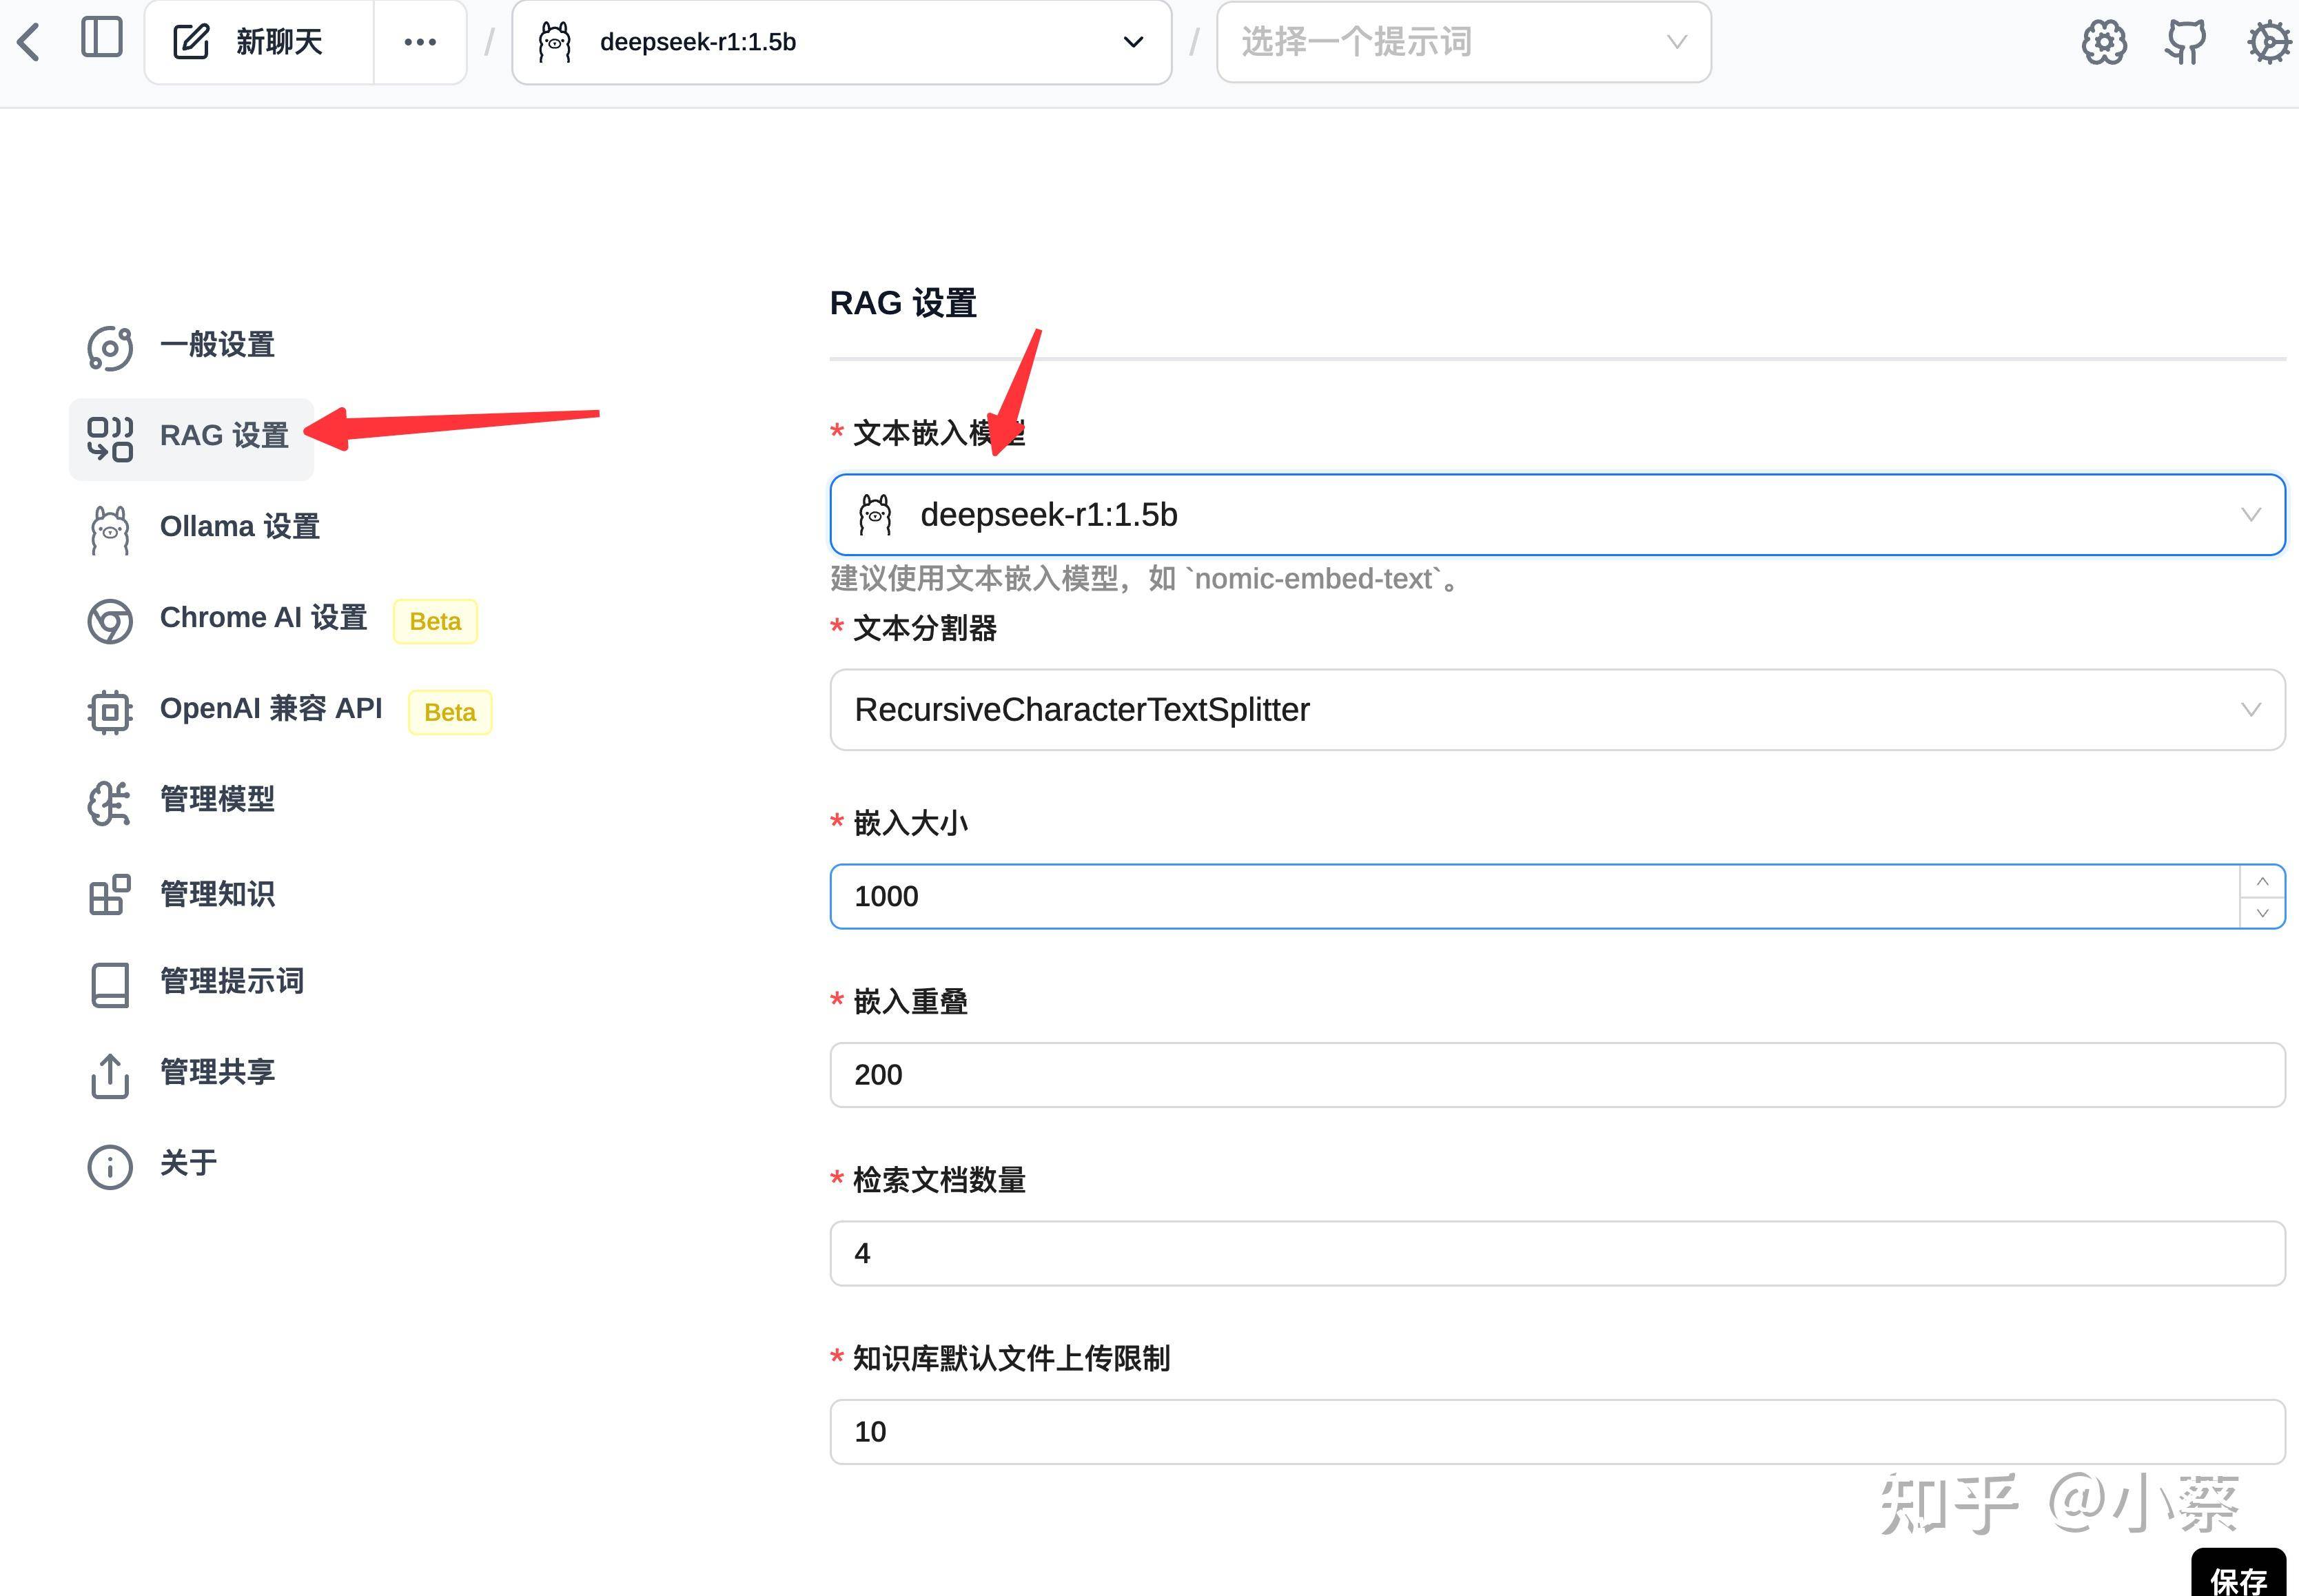2299x1596 pixels.
Task: Expand the RecursiveCharacterTextSplitter dropdown
Action: 1557,709
